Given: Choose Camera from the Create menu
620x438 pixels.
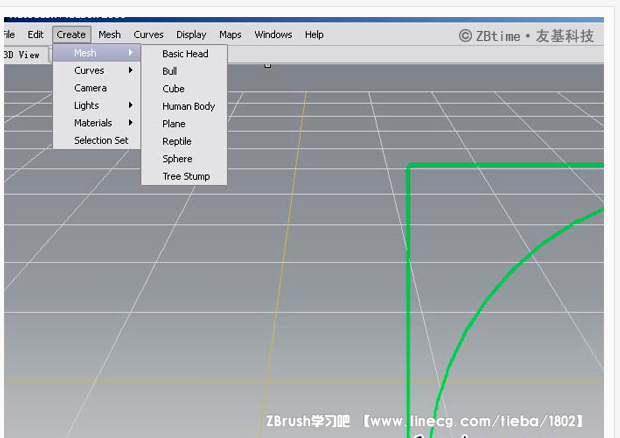Looking at the screenshot, I should (x=96, y=88).
